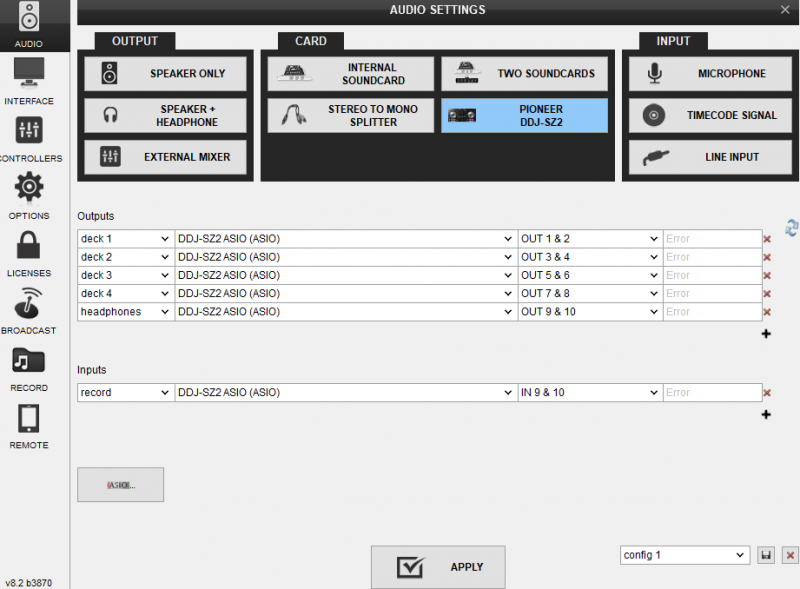Open the Audio settings section

(29, 26)
